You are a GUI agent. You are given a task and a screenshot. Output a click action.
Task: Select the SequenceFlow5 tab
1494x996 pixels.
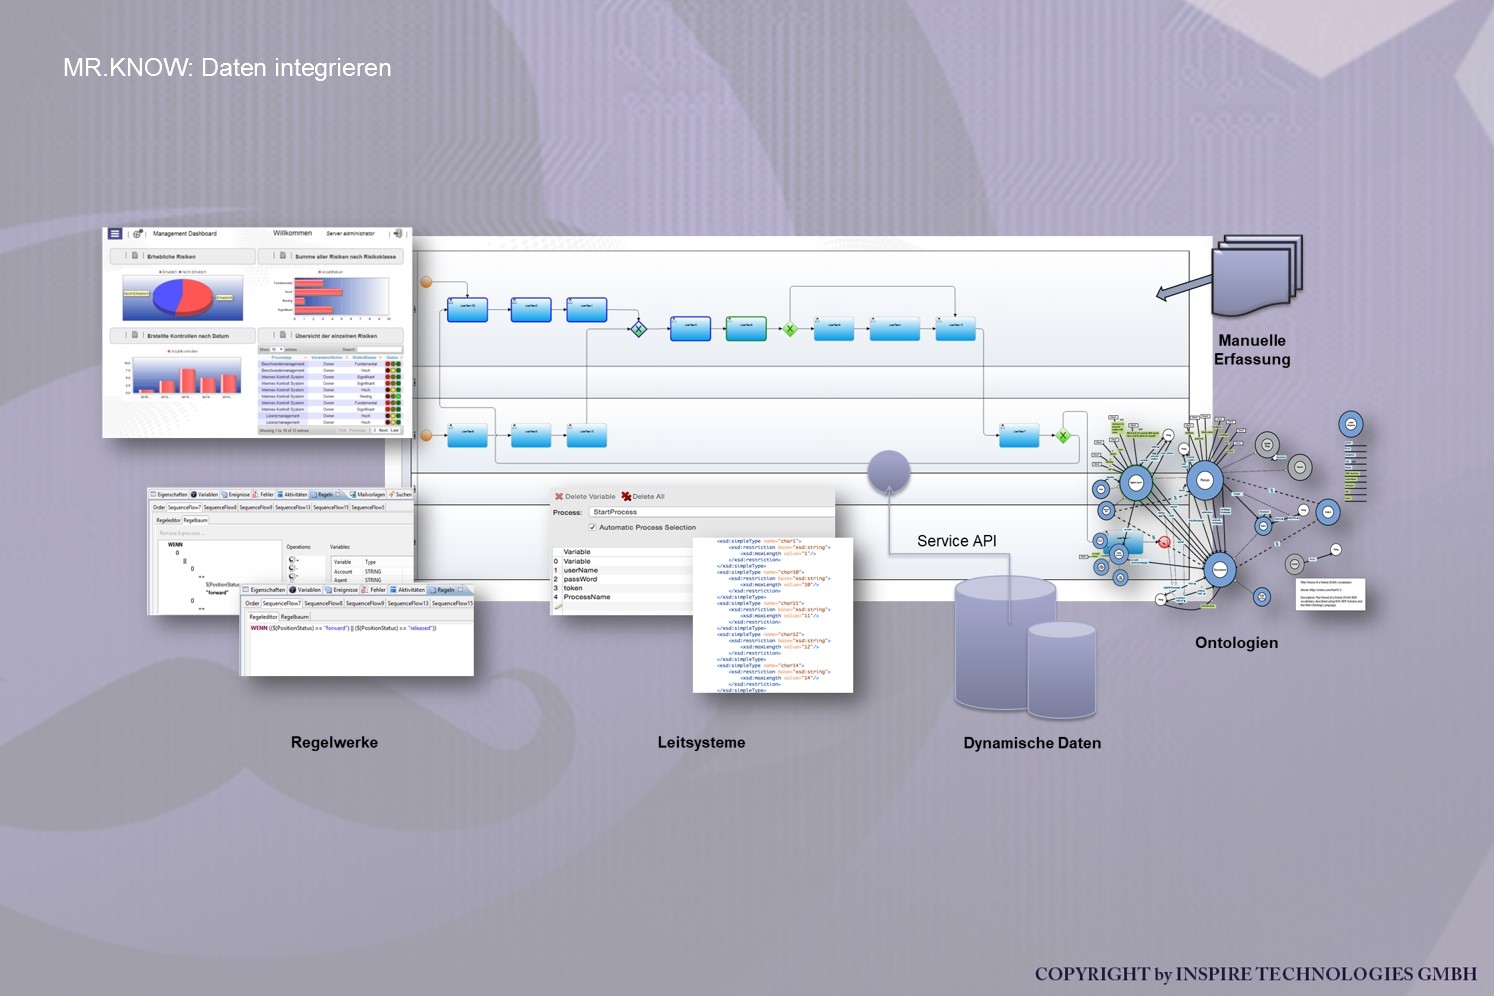[368, 507]
